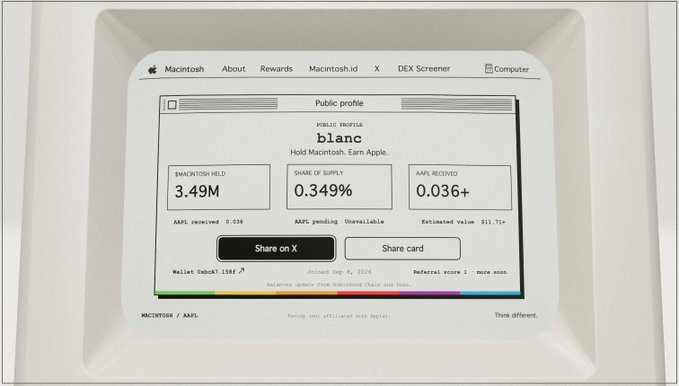Click the Public profile window close box
This screenshot has height=386, width=679.
pyautogui.click(x=172, y=105)
